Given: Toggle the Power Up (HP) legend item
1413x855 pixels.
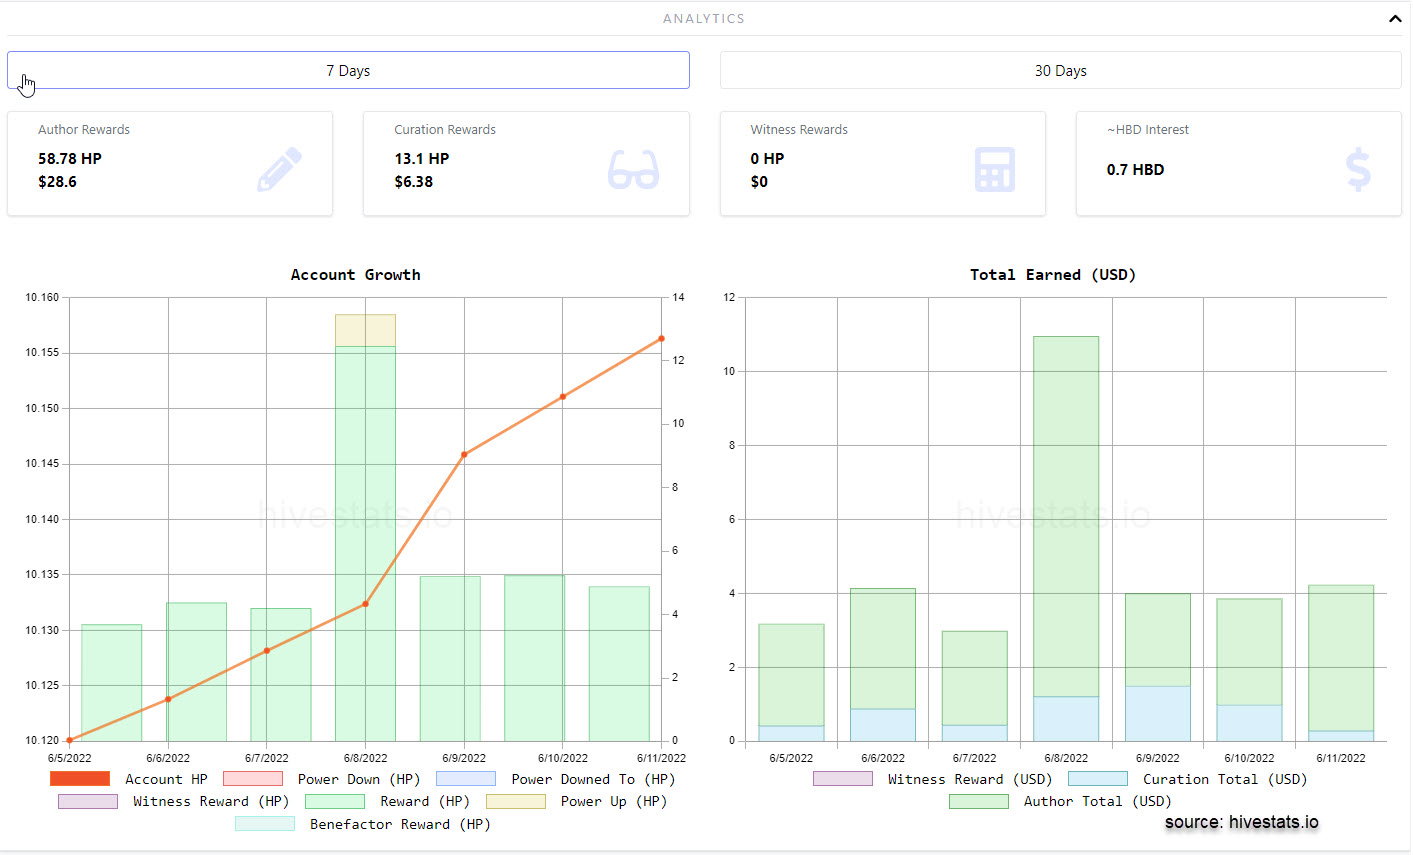Looking at the screenshot, I should (x=577, y=801).
